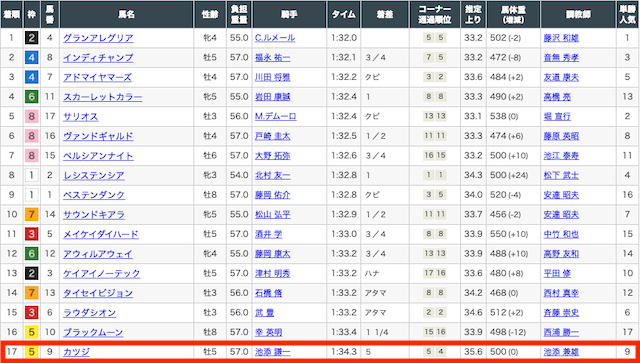The image size is (640, 363).
Task: Select horse weight cell 472 (-8)
Action: point(505,58)
